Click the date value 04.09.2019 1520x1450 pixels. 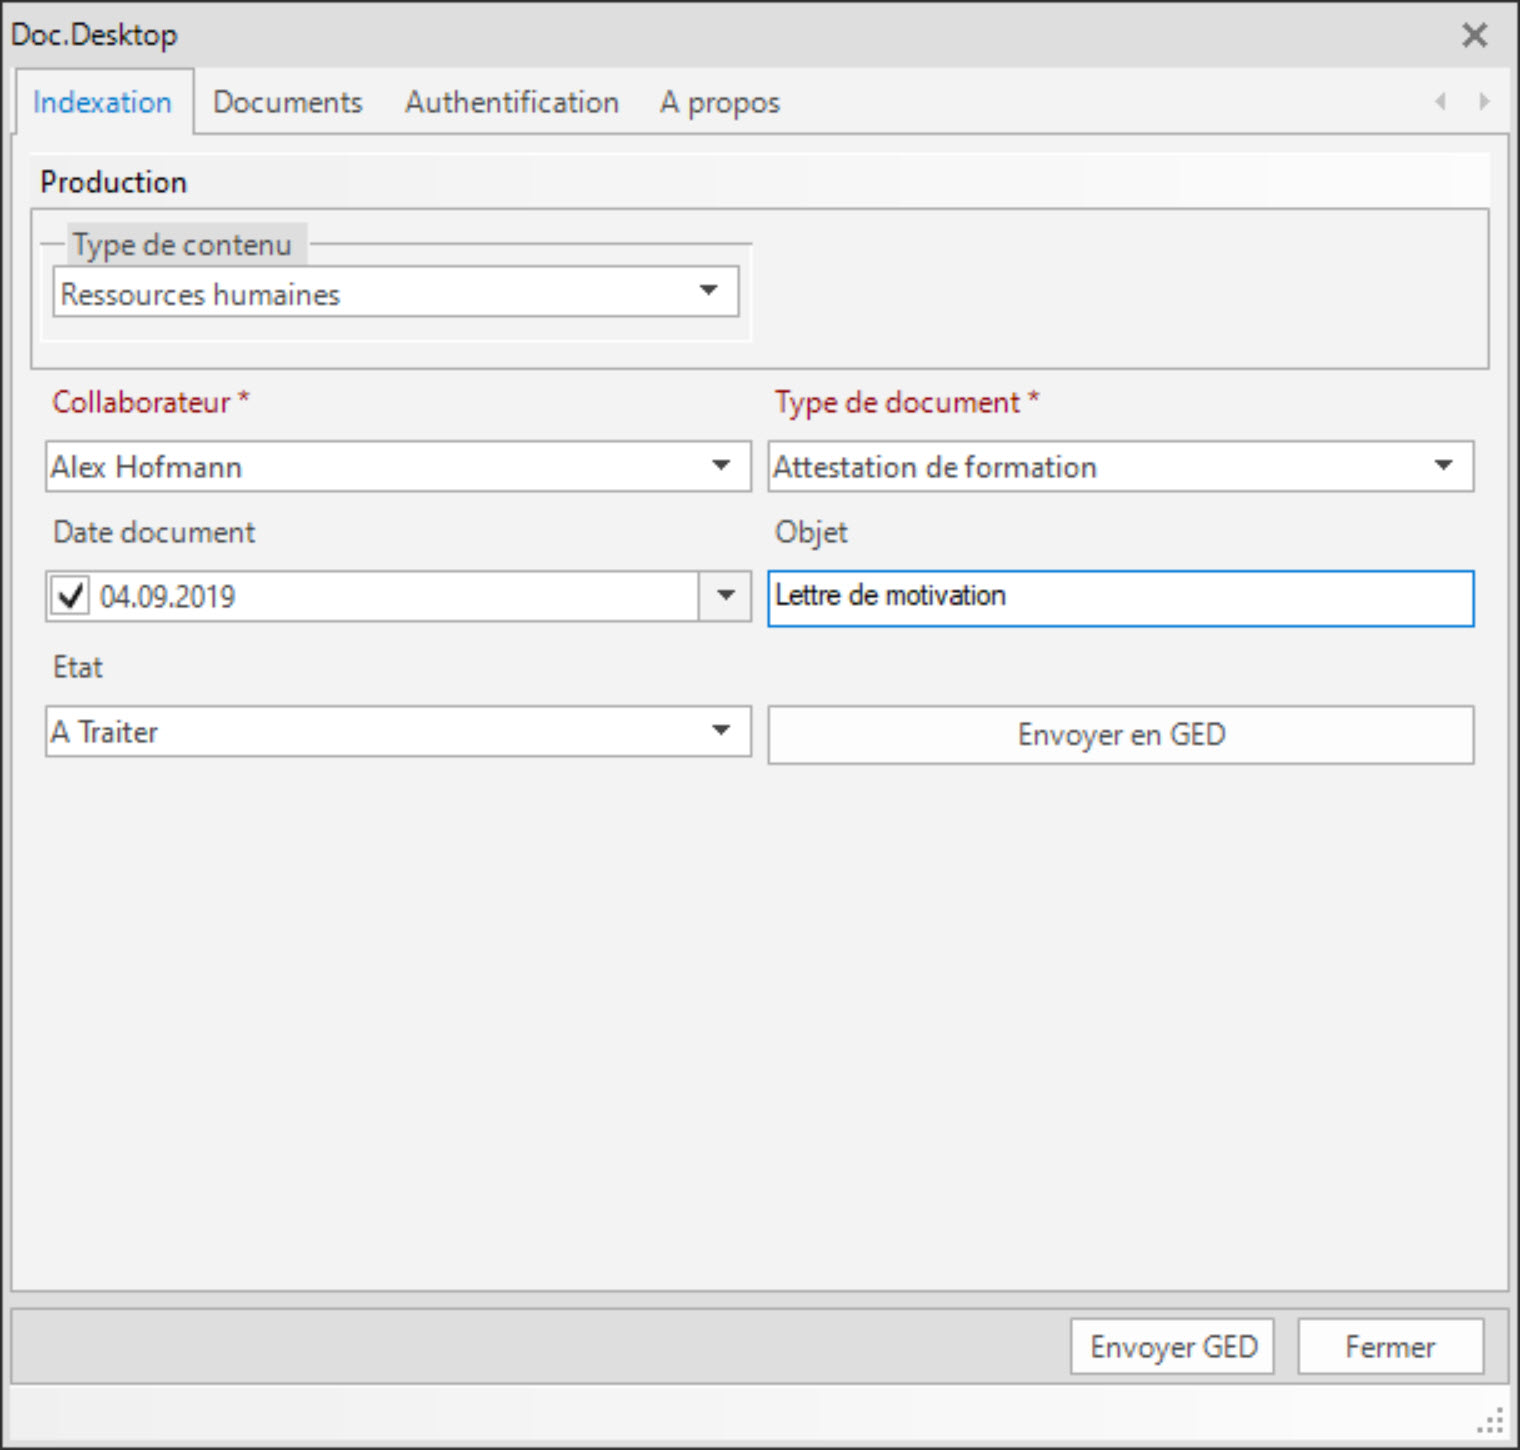point(168,597)
